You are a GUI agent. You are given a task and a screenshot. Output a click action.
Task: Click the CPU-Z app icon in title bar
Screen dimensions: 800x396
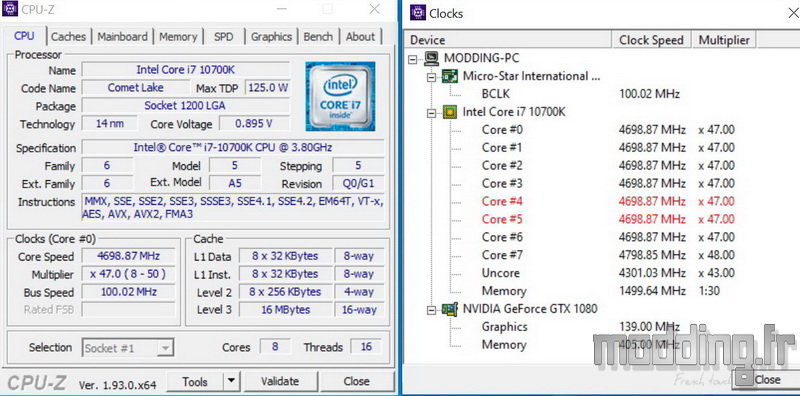coord(10,9)
